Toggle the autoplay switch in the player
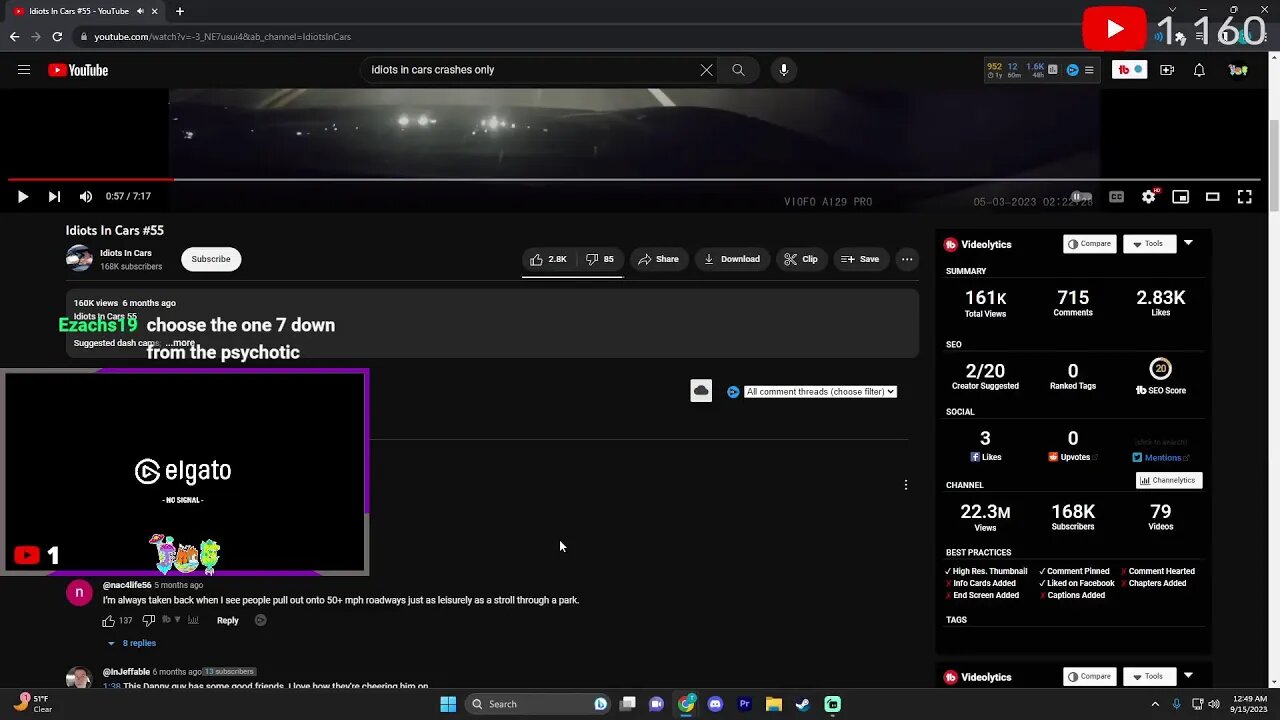 click(x=1082, y=197)
